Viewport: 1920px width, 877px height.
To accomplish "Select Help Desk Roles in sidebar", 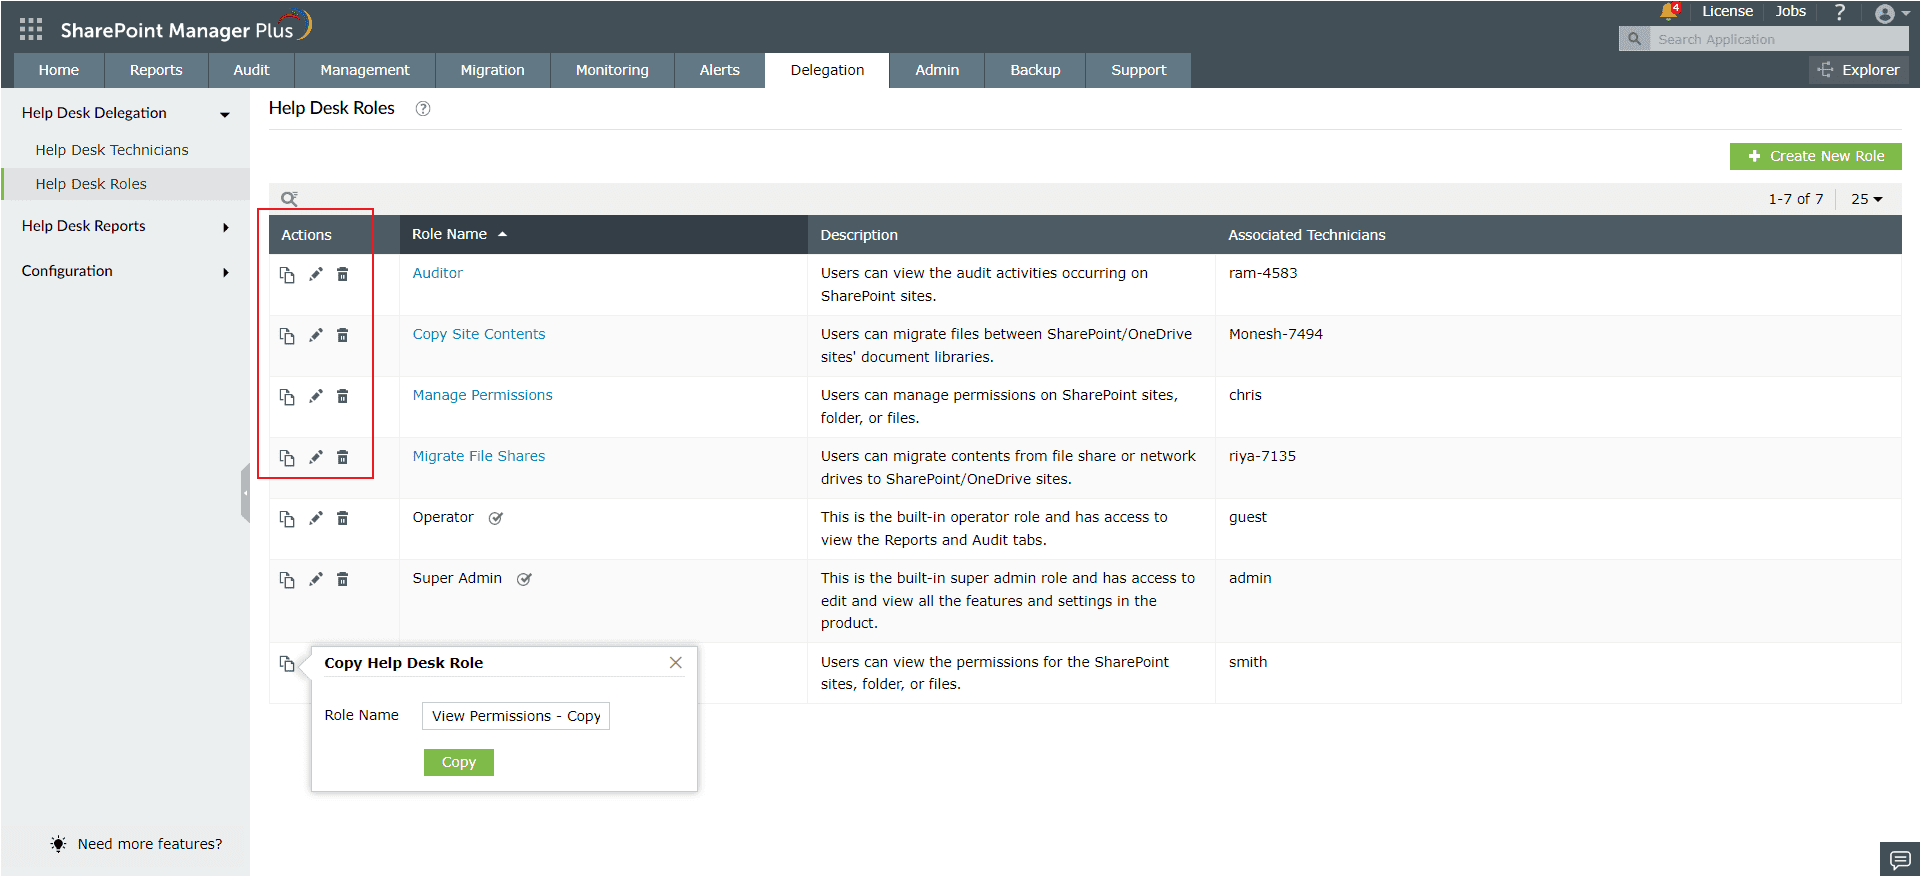I will (x=91, y=184).
